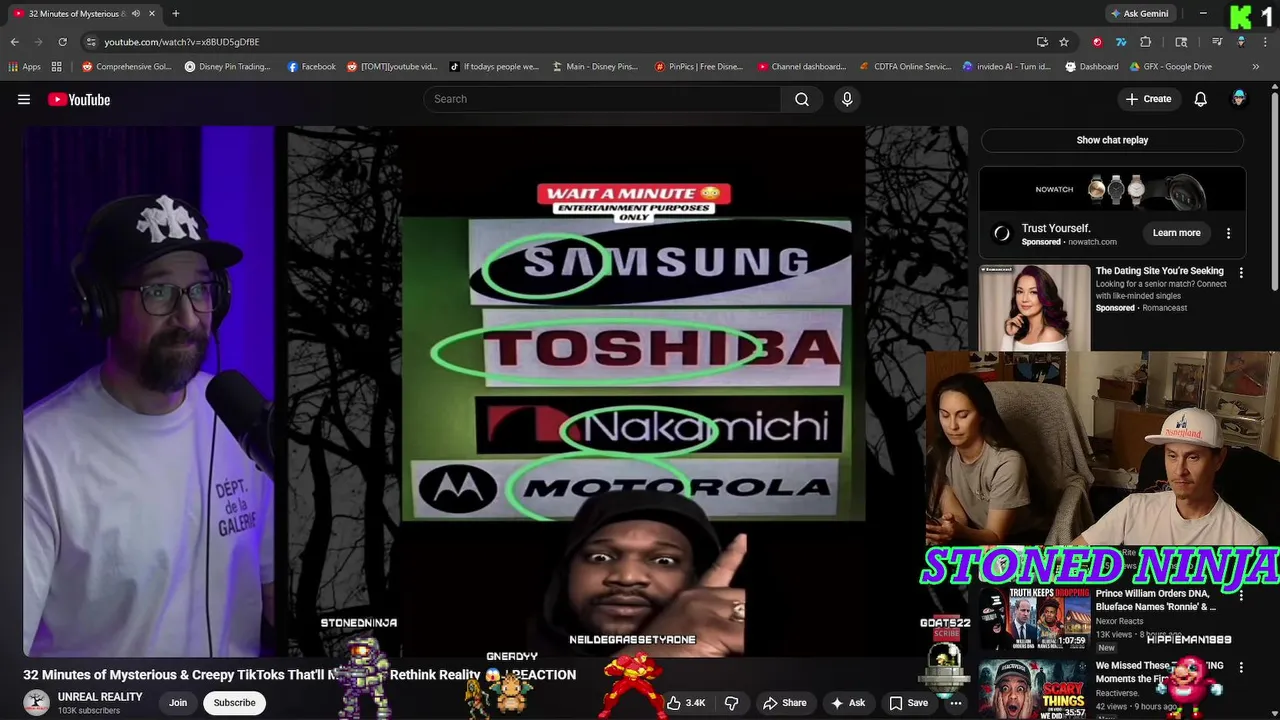Open the Channel dashboard bookmark
The height and width of the screenshot is (720, 1280).
802,67
